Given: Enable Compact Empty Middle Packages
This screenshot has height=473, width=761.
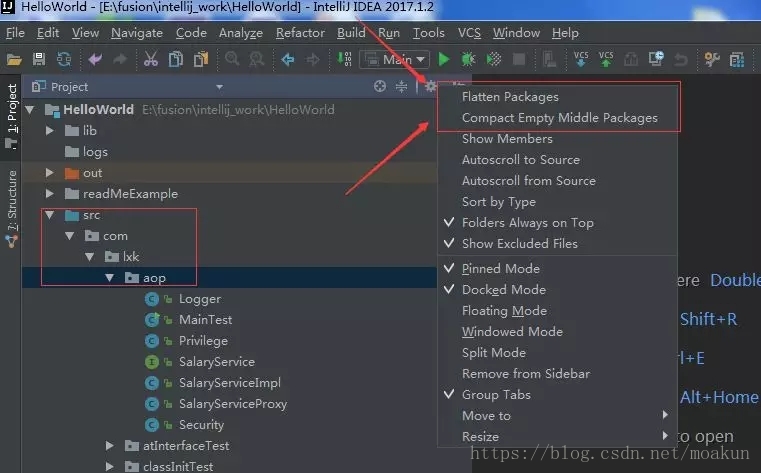Looking at the screenshot, I should (557, 118).
